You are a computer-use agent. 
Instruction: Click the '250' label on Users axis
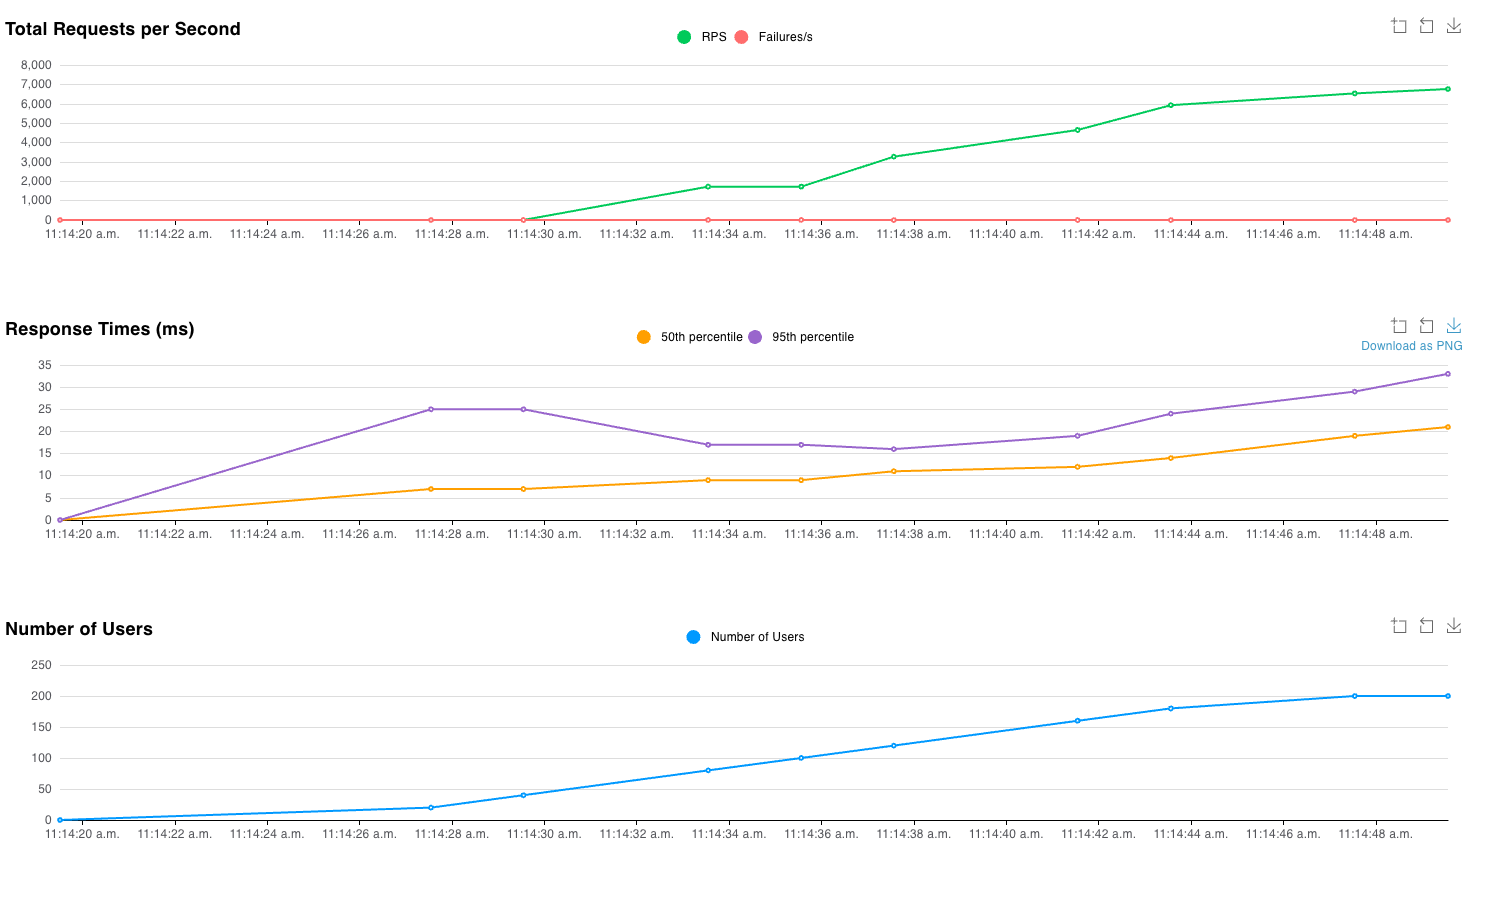[42, 665]
